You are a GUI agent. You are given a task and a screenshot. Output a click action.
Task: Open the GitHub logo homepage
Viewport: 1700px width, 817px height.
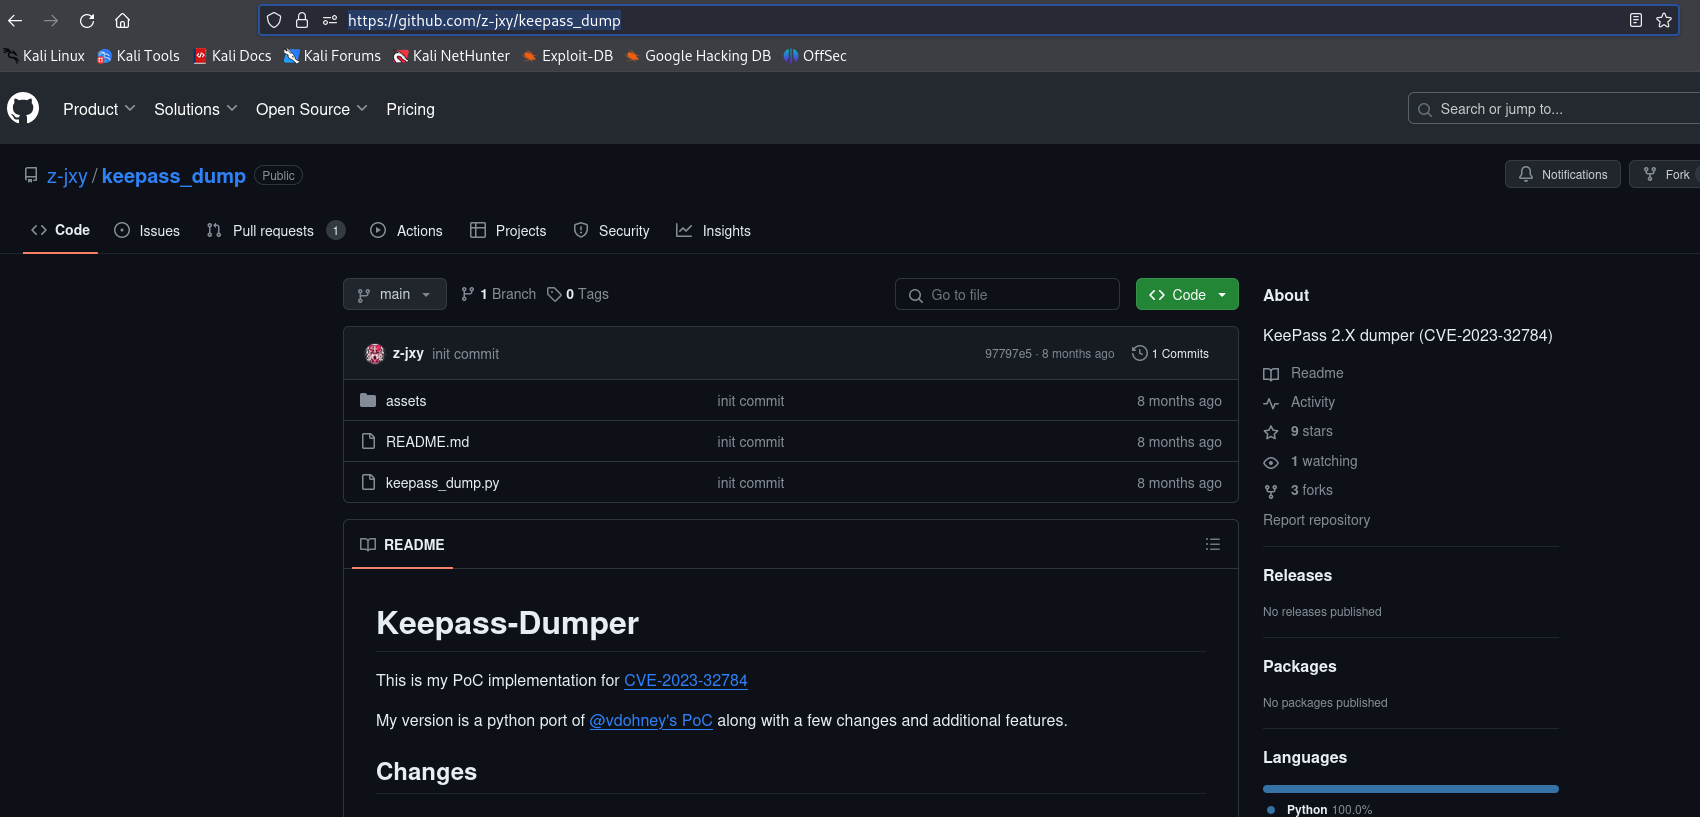[x=23, y=108]
